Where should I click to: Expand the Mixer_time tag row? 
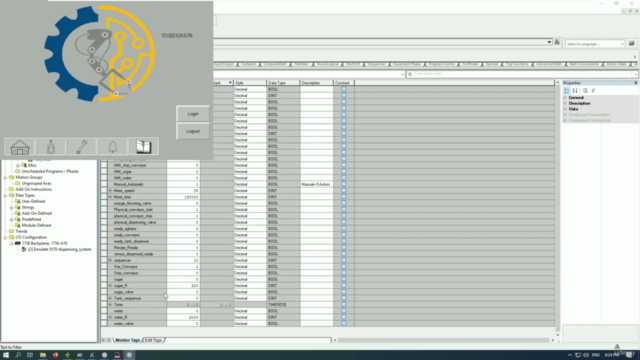click(110, 197)
